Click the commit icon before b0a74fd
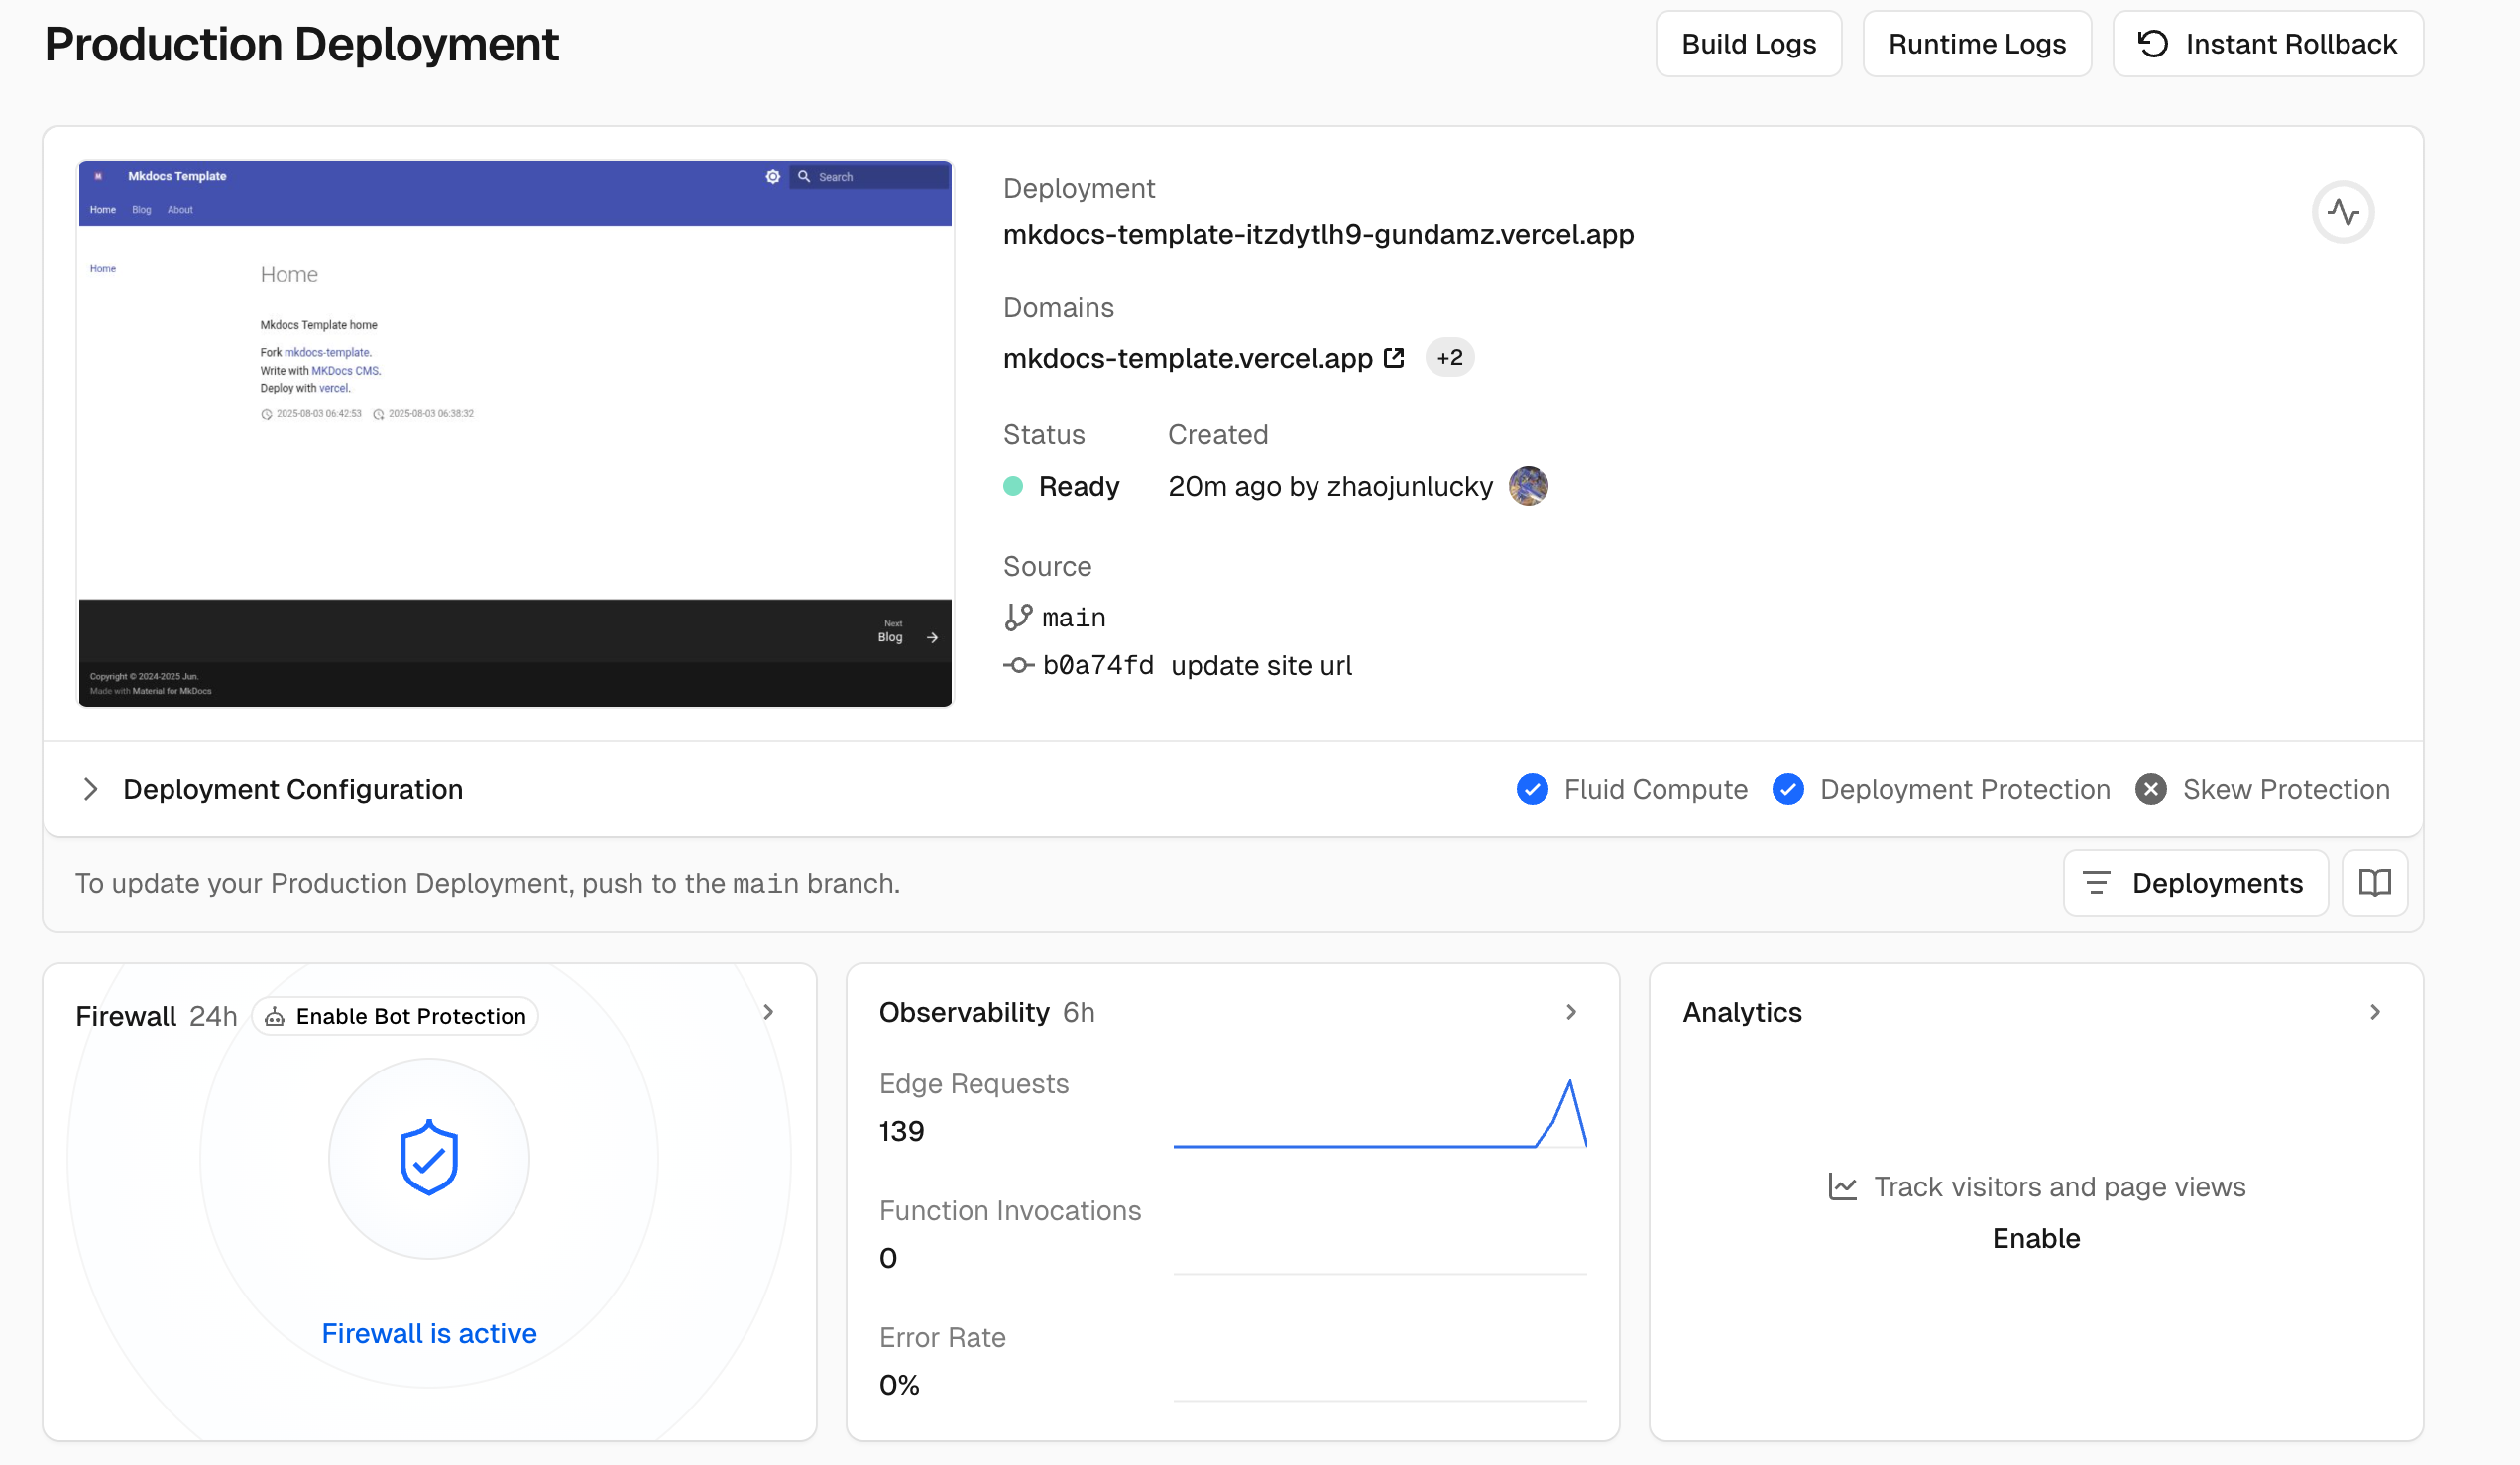This screenshot has width=2520, height=1465. click(1019, 665)
